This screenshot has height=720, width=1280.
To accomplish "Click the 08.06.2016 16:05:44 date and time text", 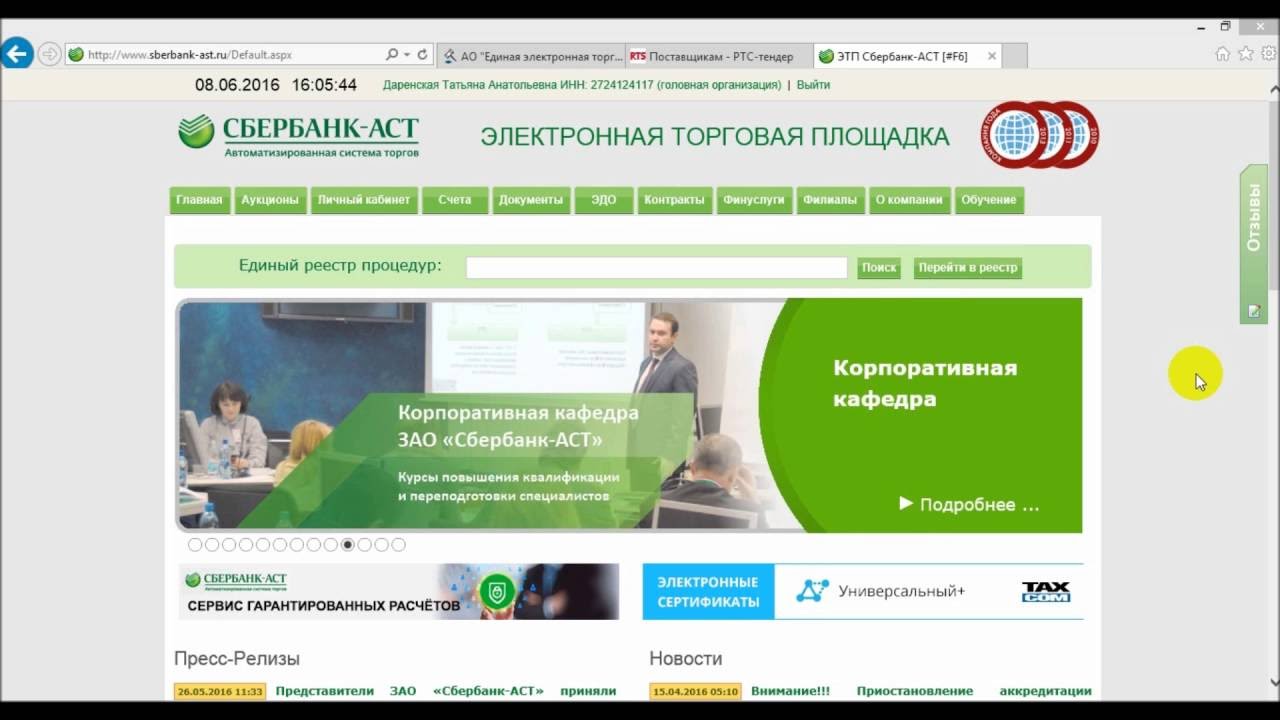I will 276,85.
